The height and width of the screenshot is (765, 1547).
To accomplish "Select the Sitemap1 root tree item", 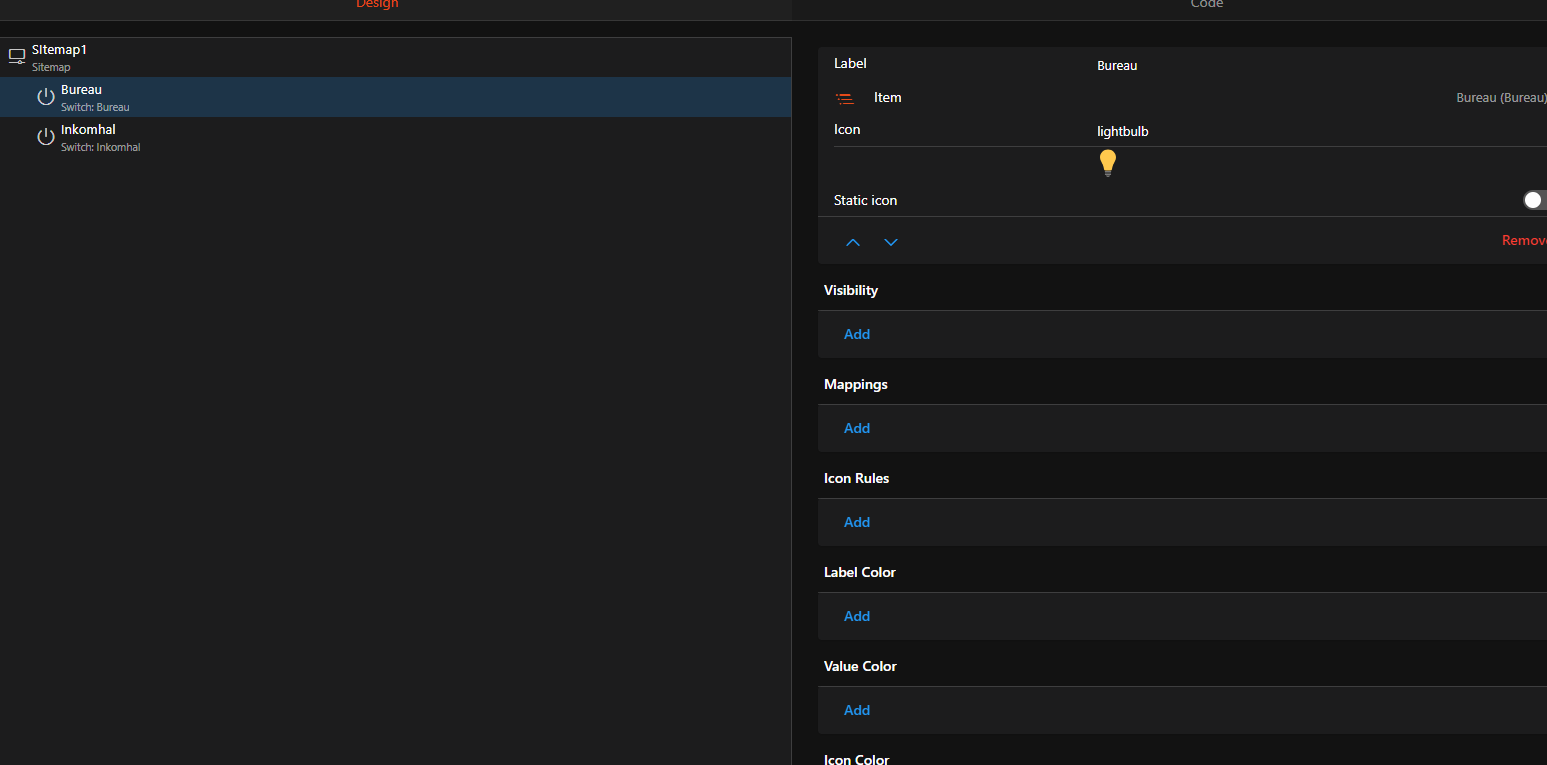I will pyautogui.click(x=396, y=57).
